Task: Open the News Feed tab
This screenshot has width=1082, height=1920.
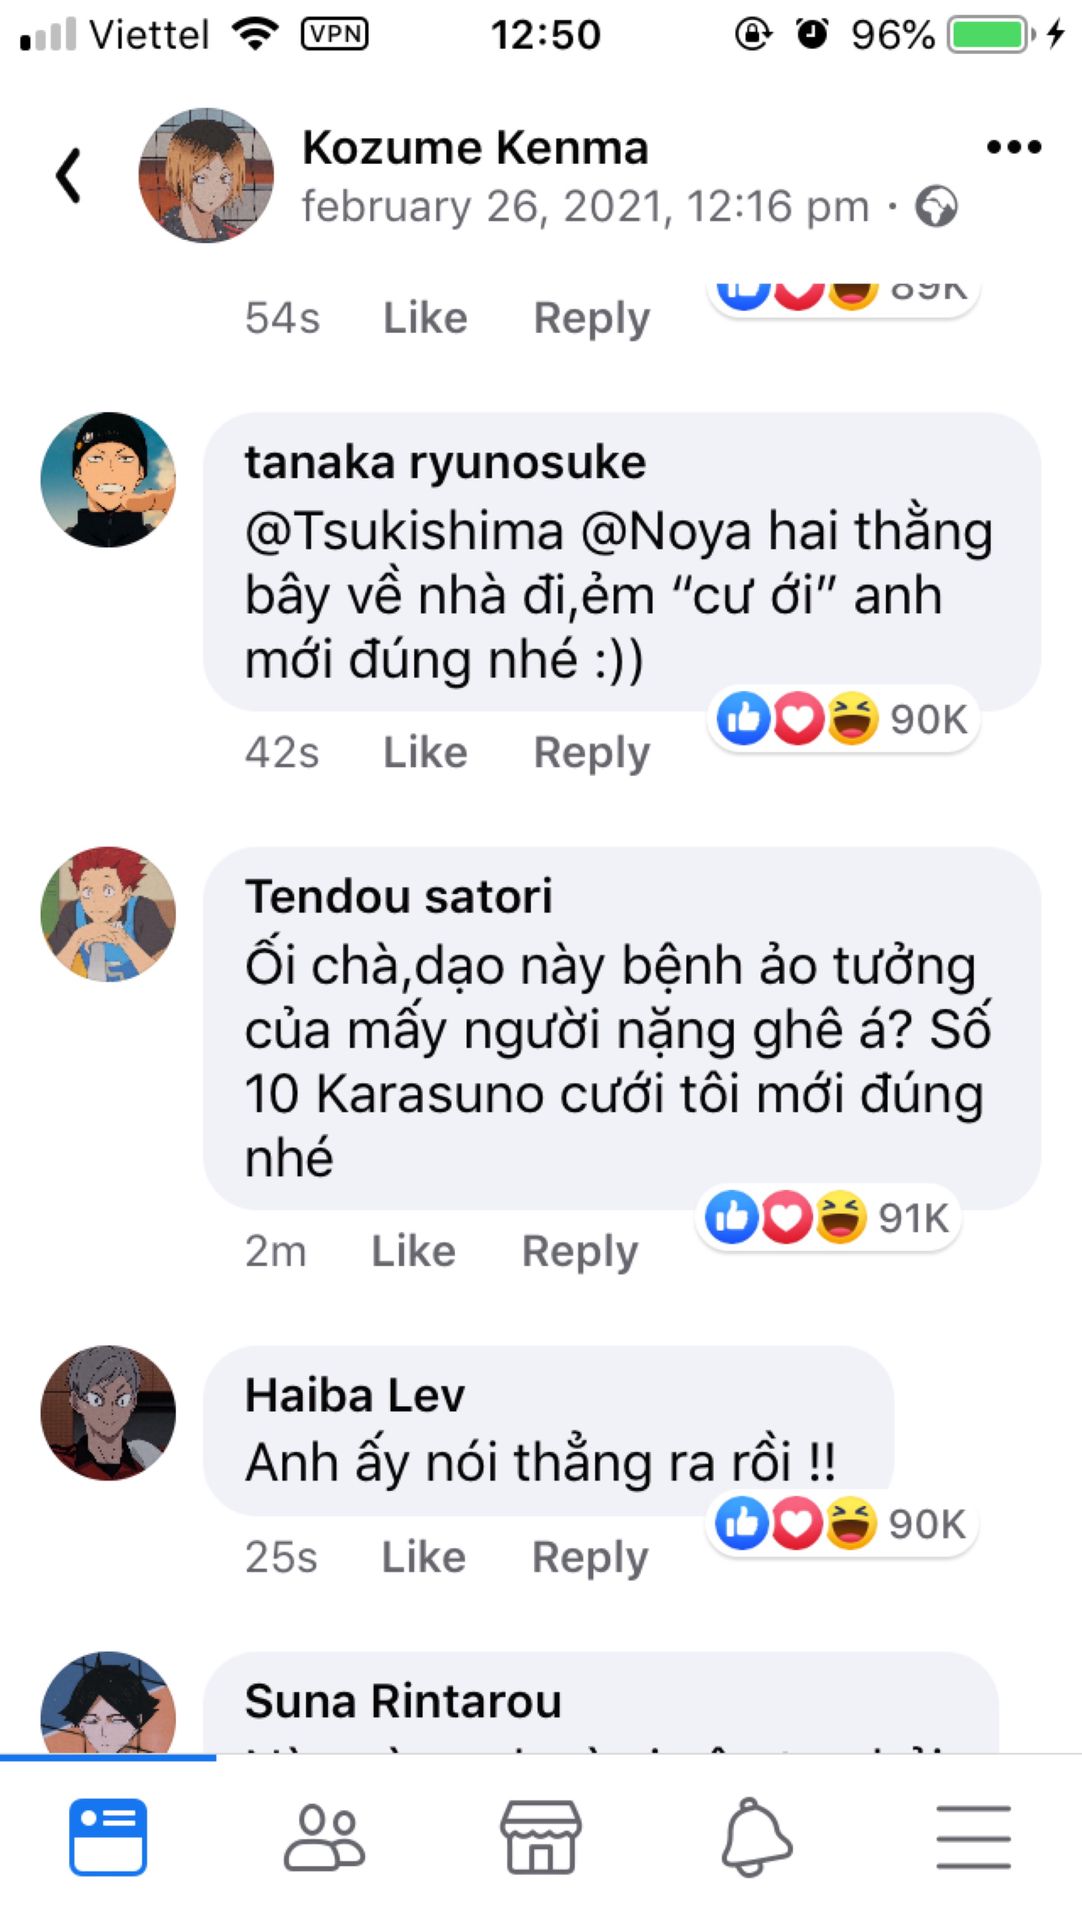Action: click(108, 1836)
